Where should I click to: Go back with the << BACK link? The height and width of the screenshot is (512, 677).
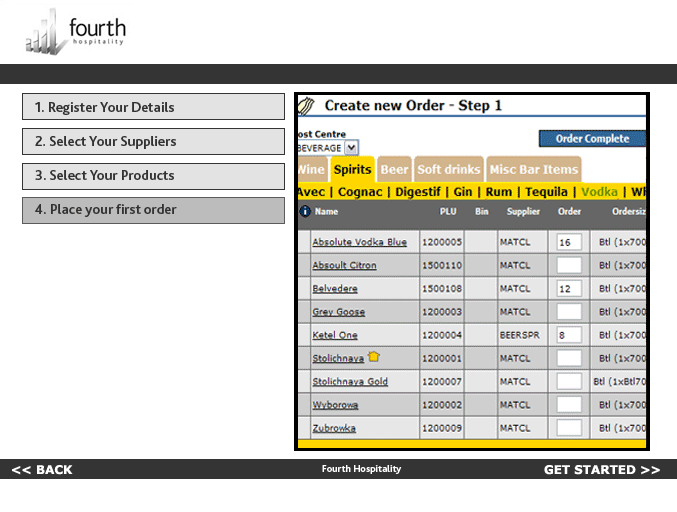pos(42,470)
